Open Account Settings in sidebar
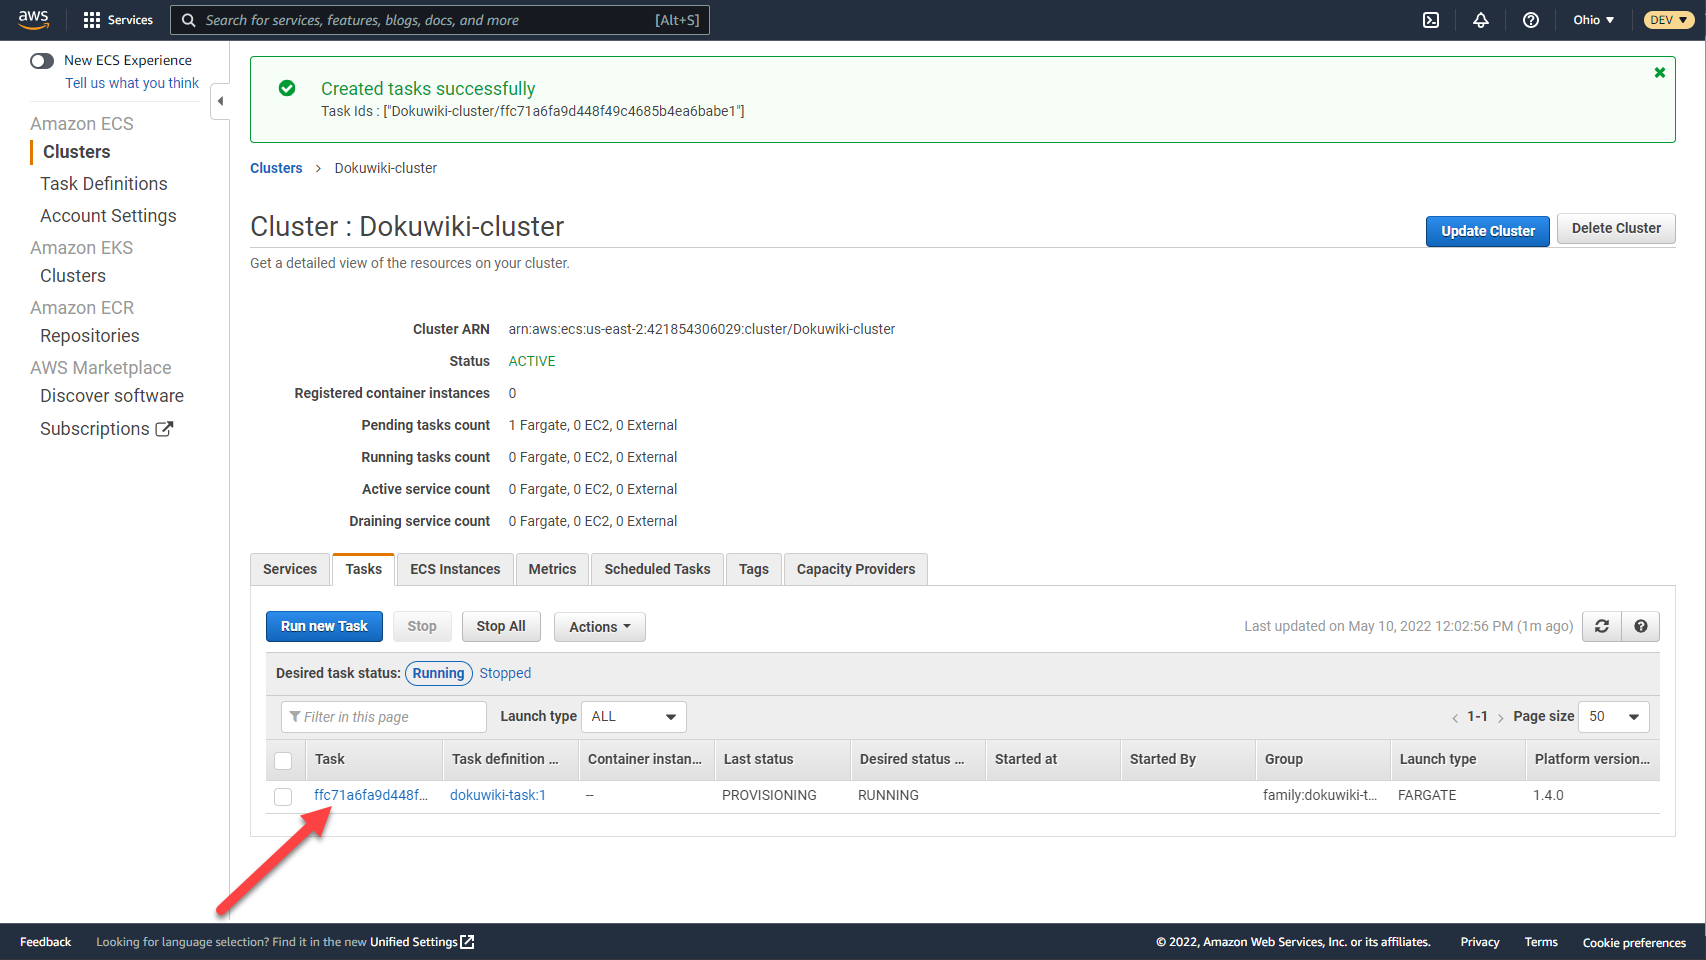This screenshot has width=1706, height=960. 108,216
